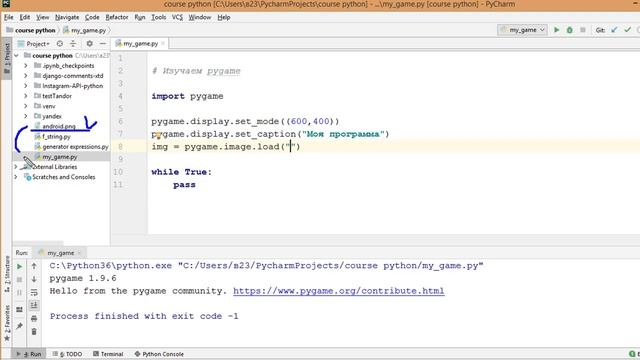640x360 pixels.
Task: Open the Structure side tool window tab
Action: (7, 273)
